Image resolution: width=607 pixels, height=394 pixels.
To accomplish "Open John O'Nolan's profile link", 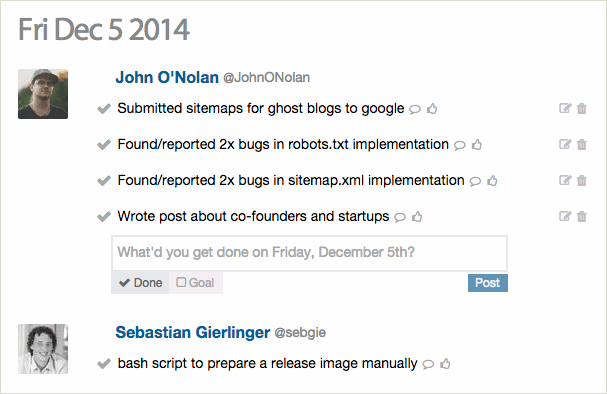I will pos(167,77).
